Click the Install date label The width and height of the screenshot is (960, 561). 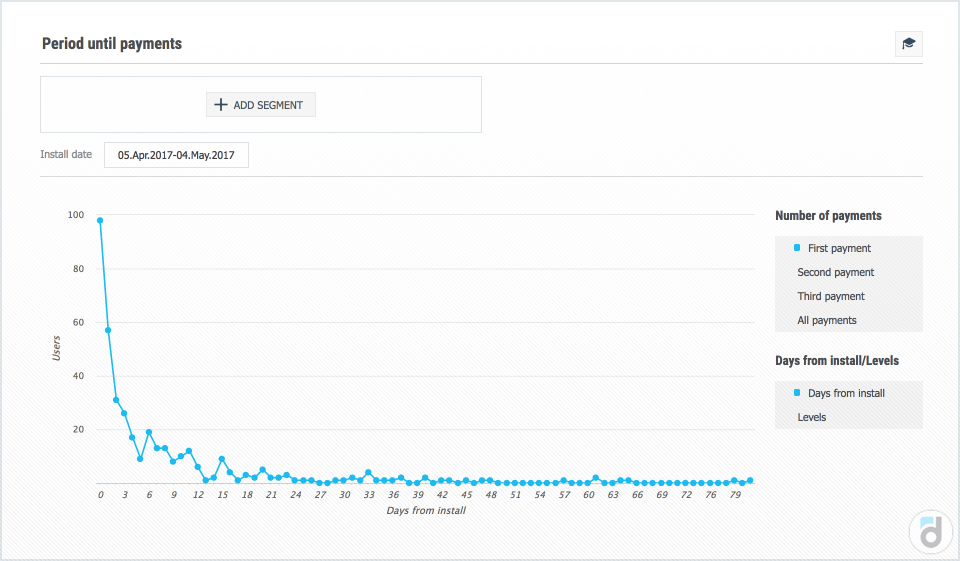[x=66, y=155]
